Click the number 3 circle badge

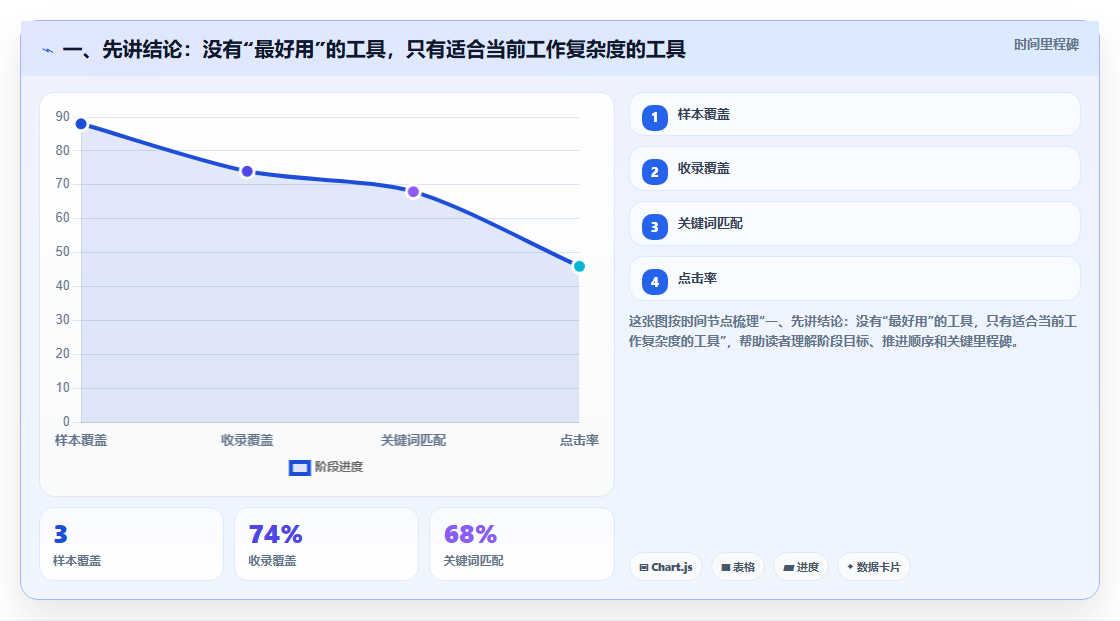point(654,227)
